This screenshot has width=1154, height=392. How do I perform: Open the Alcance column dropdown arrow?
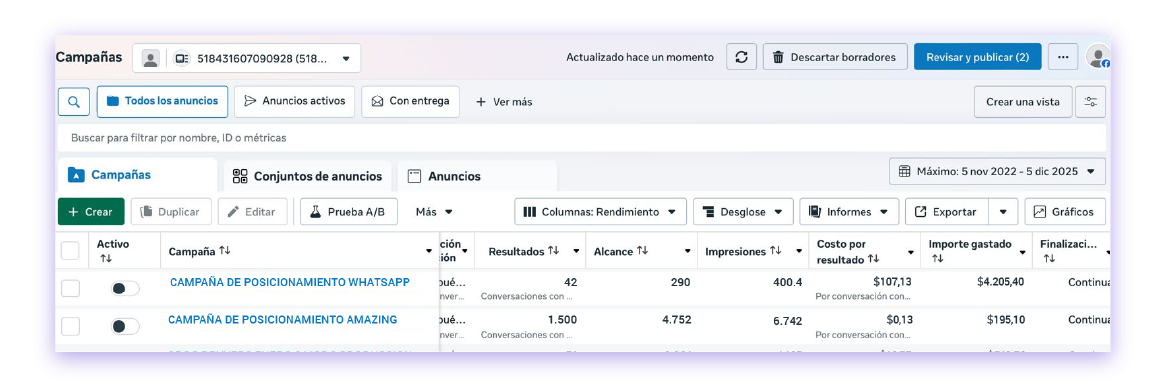pyautogui.click(x=687, y=252)
